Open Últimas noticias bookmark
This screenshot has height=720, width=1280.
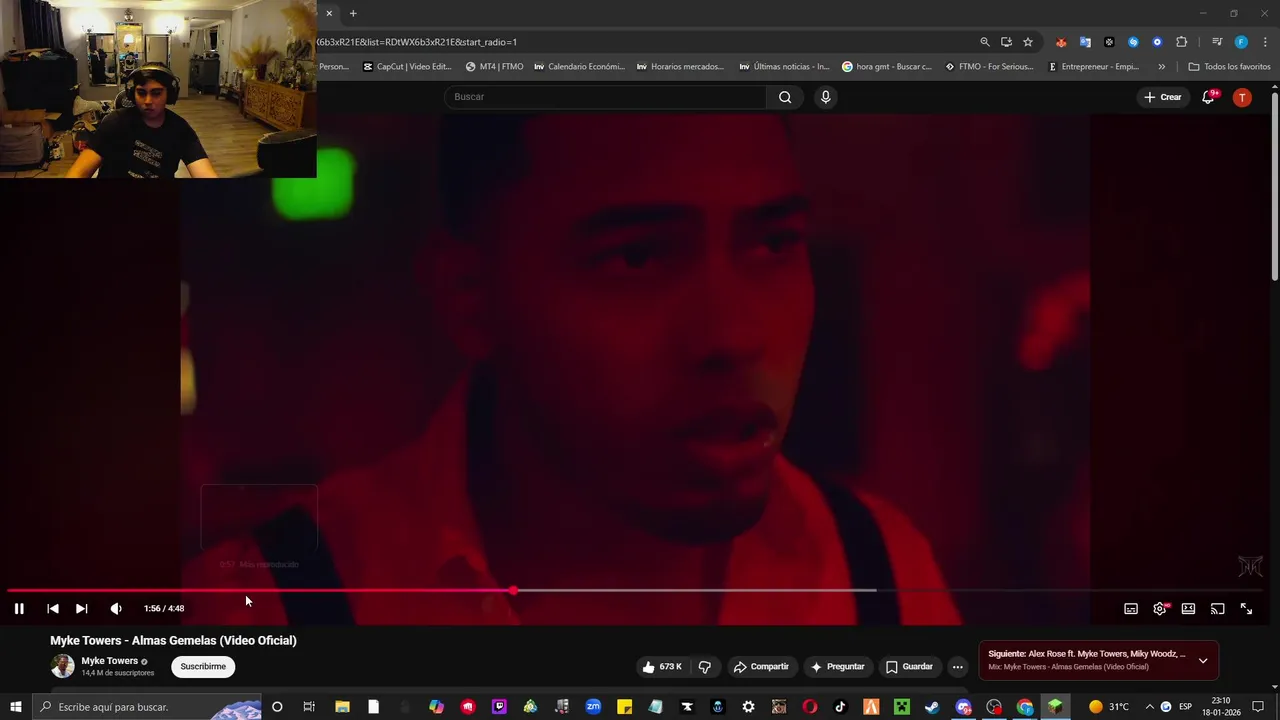coord(784,67)
